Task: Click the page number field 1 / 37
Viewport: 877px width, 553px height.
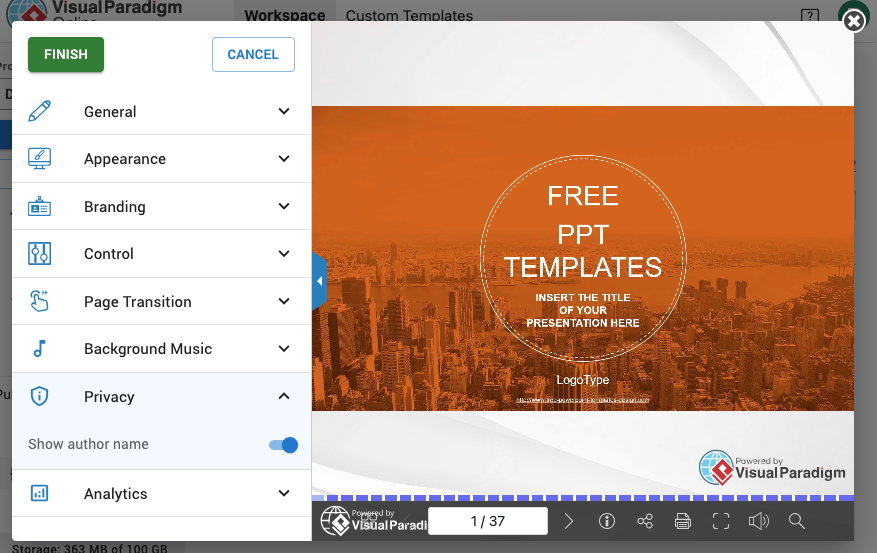Action: click(x=488, y=521)
